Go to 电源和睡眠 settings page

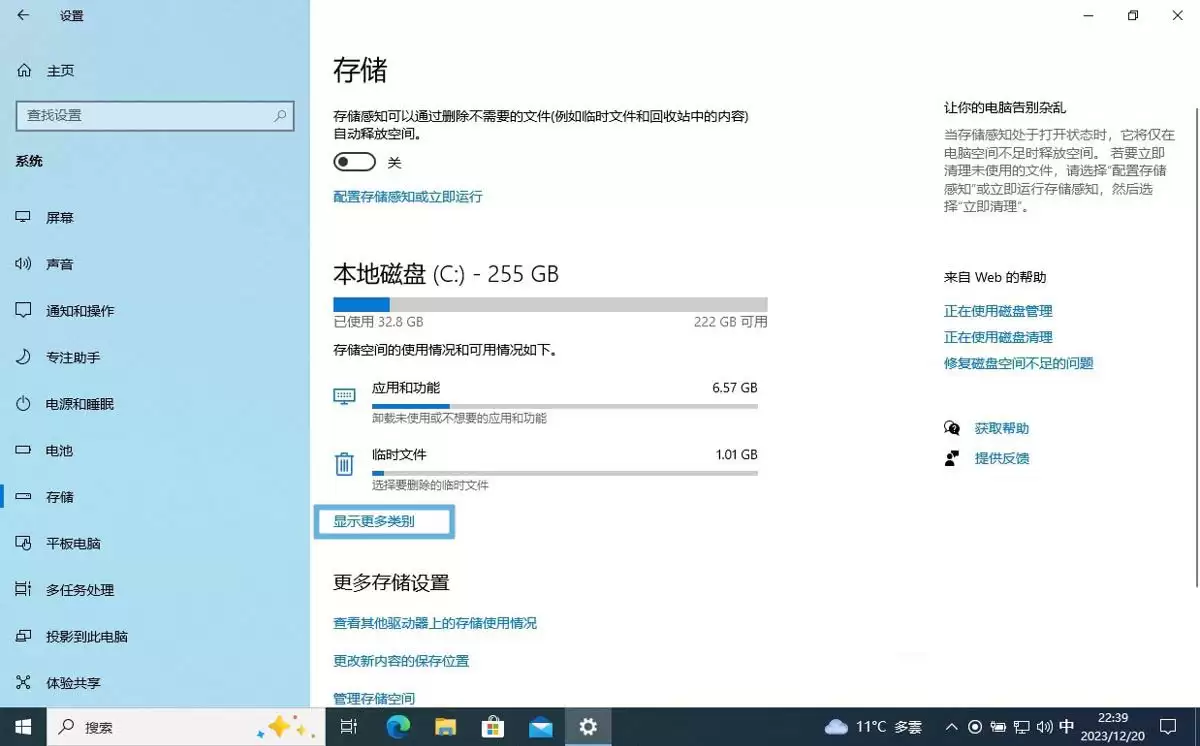[x=155, y=404]
